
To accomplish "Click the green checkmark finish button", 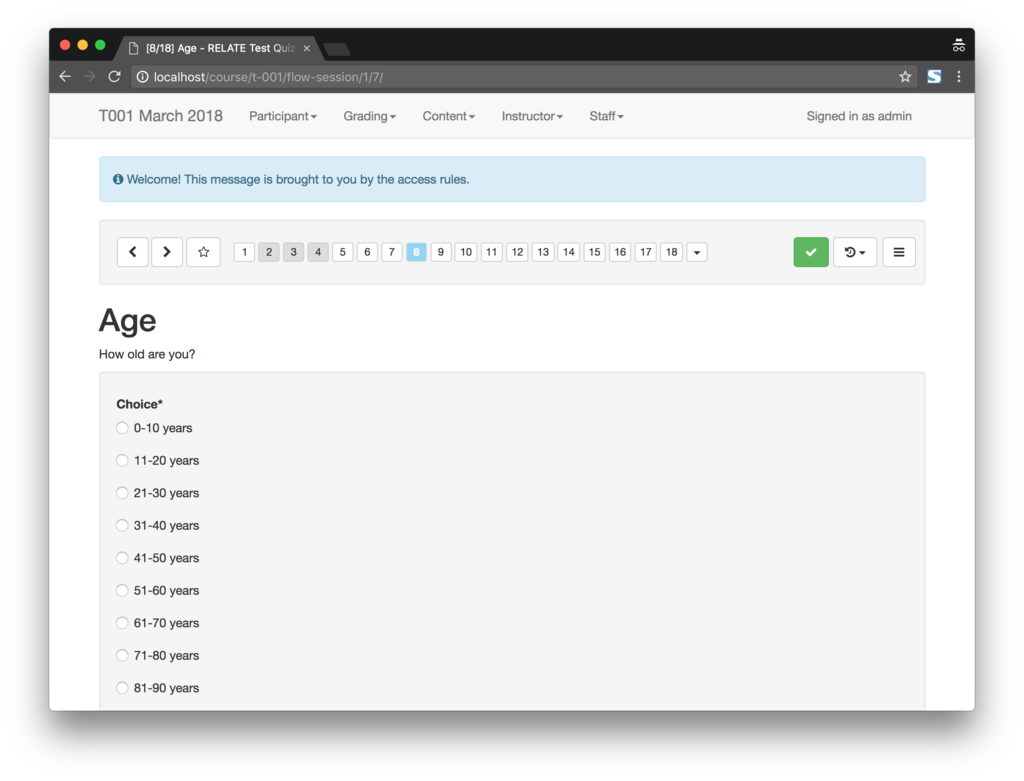I will point(810,252).
